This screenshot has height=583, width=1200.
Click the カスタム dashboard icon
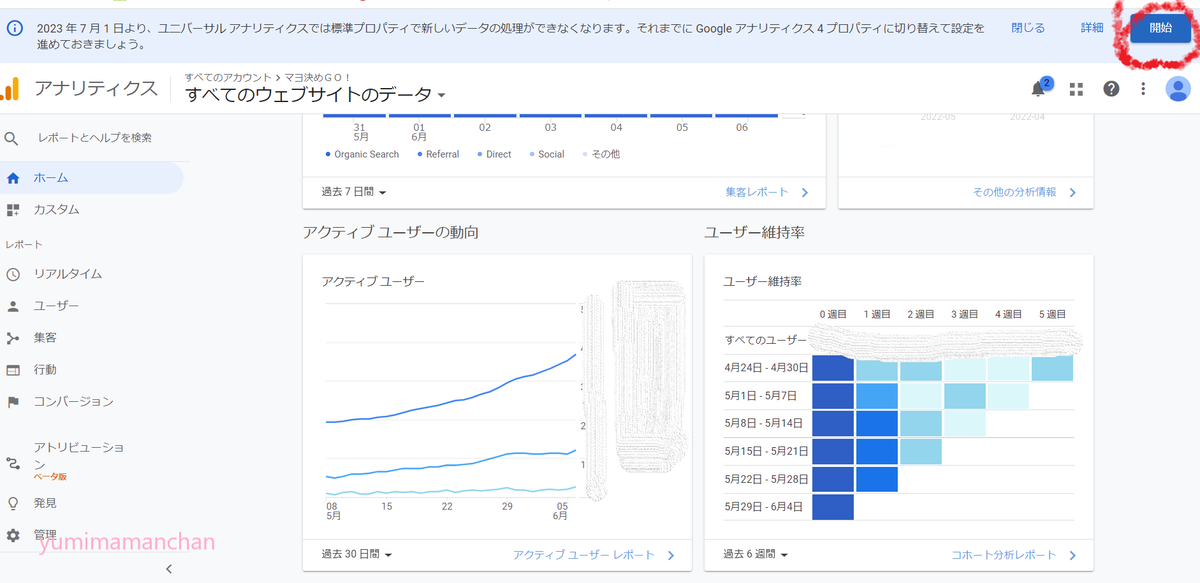13,210
